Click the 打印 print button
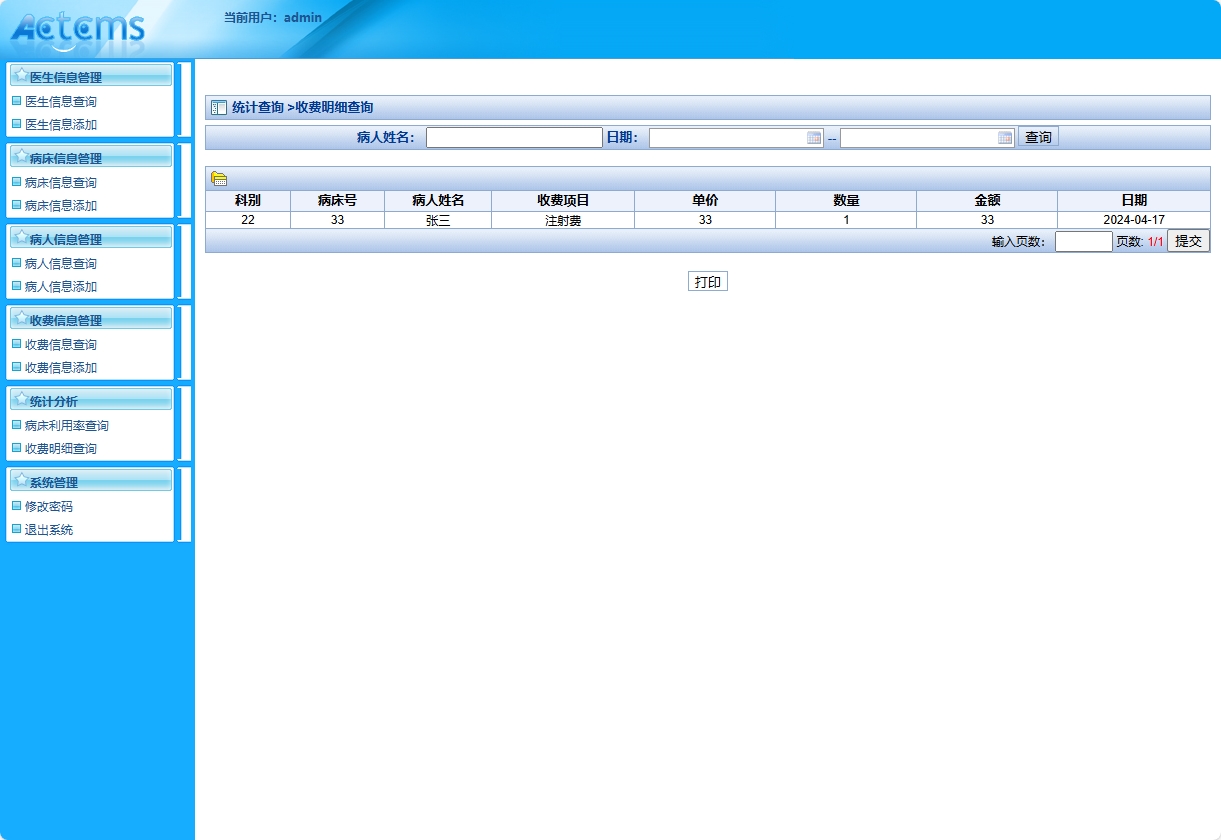The image size is (1221, 840). pos(708,282)
